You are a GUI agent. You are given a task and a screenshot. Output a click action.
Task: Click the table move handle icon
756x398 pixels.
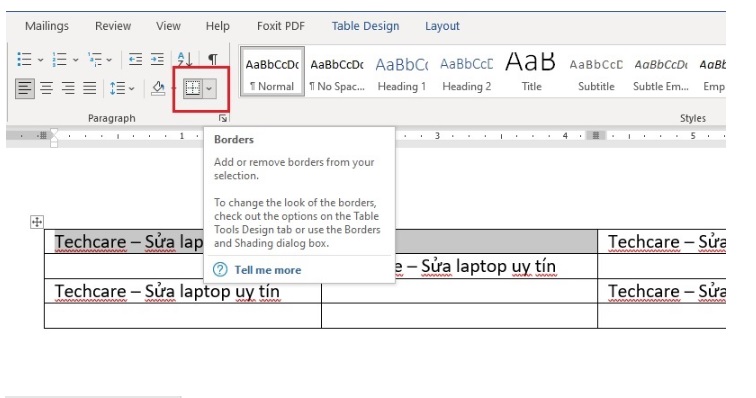coord(37,222)
